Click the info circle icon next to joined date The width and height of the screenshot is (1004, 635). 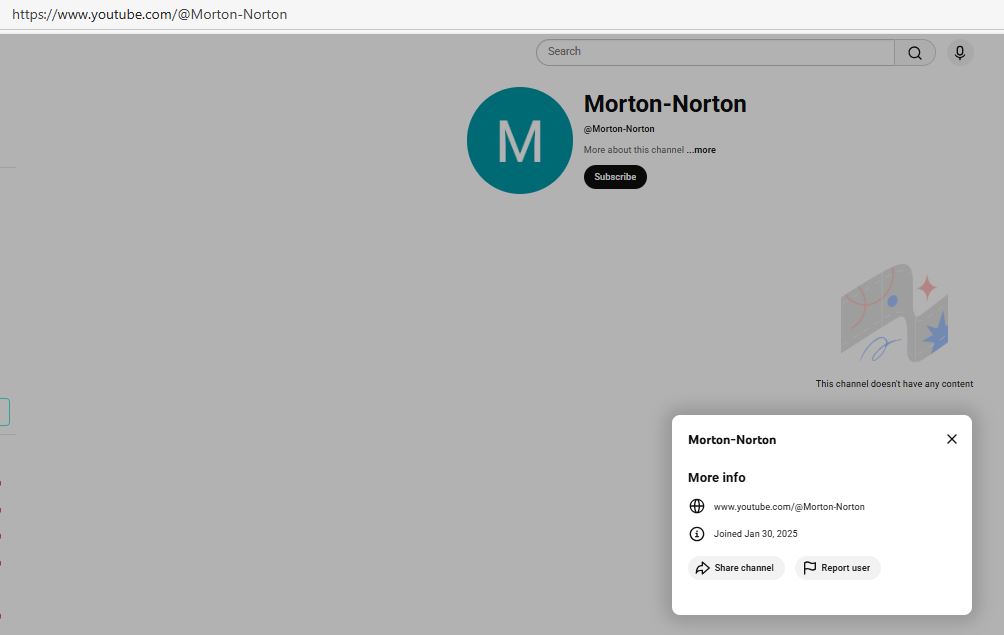697,534
